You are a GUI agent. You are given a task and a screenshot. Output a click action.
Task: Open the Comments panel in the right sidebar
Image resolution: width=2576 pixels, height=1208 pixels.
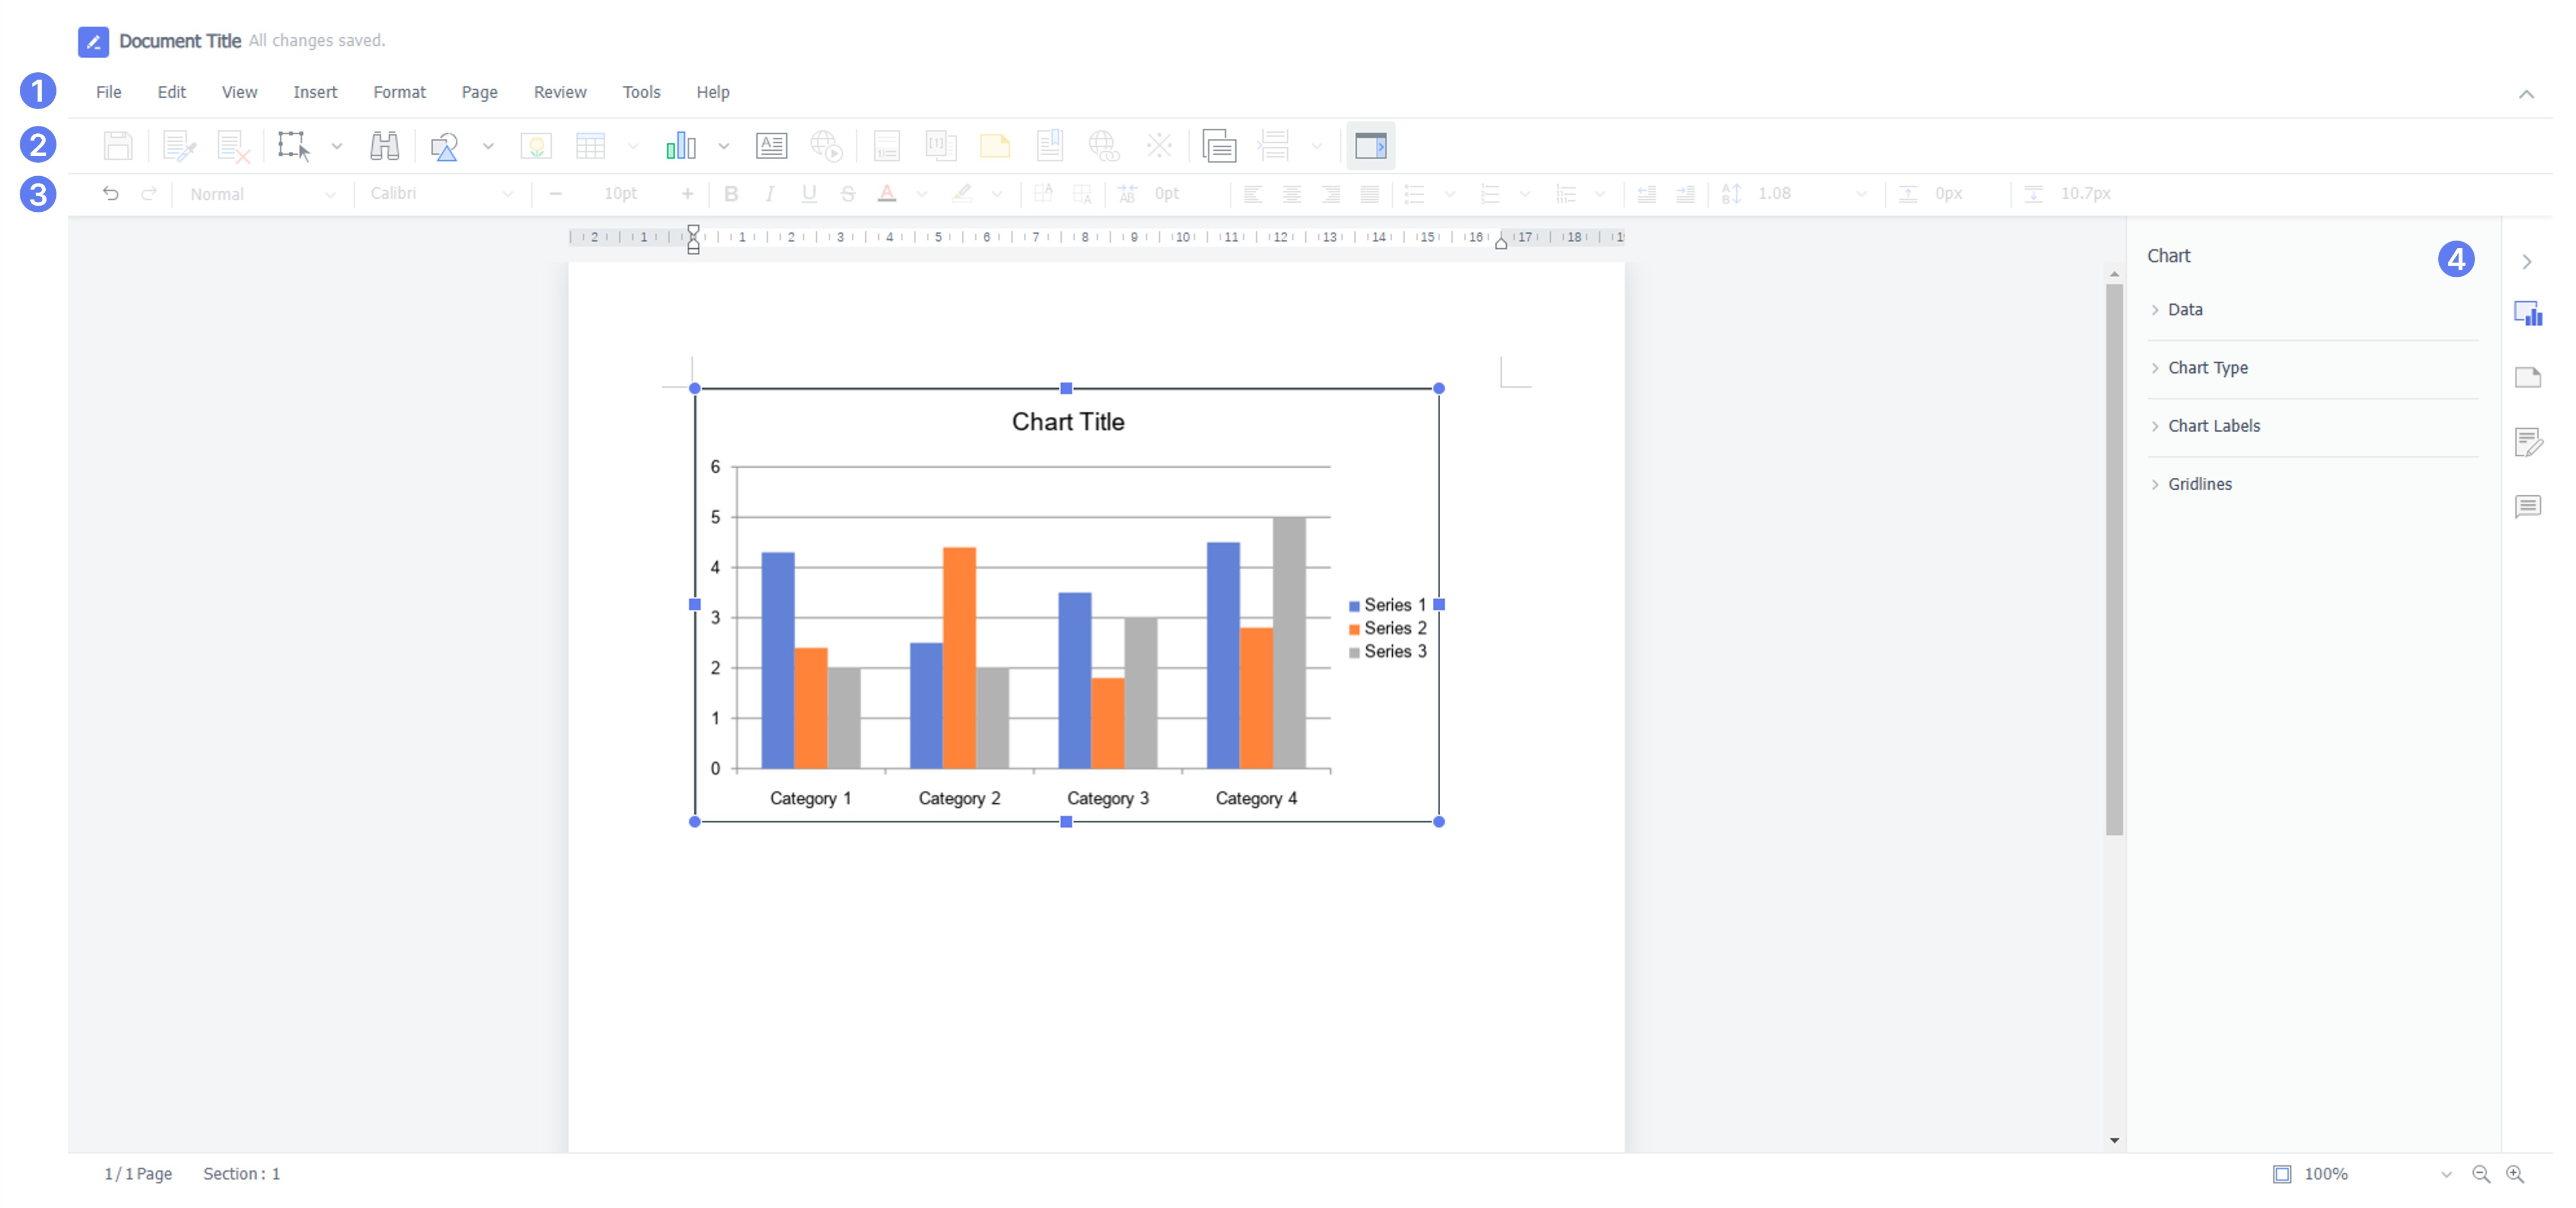(2529, 506)
